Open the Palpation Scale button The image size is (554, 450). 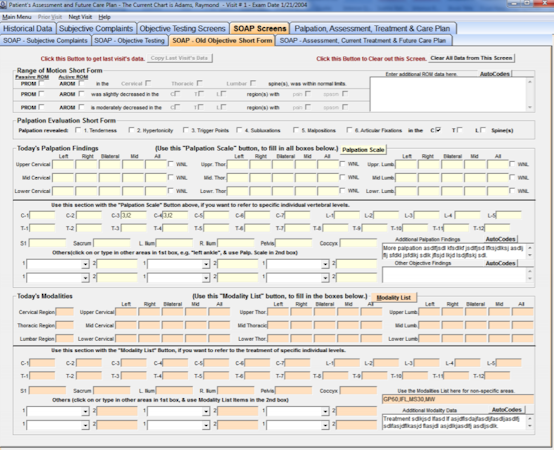click(363, 150)
